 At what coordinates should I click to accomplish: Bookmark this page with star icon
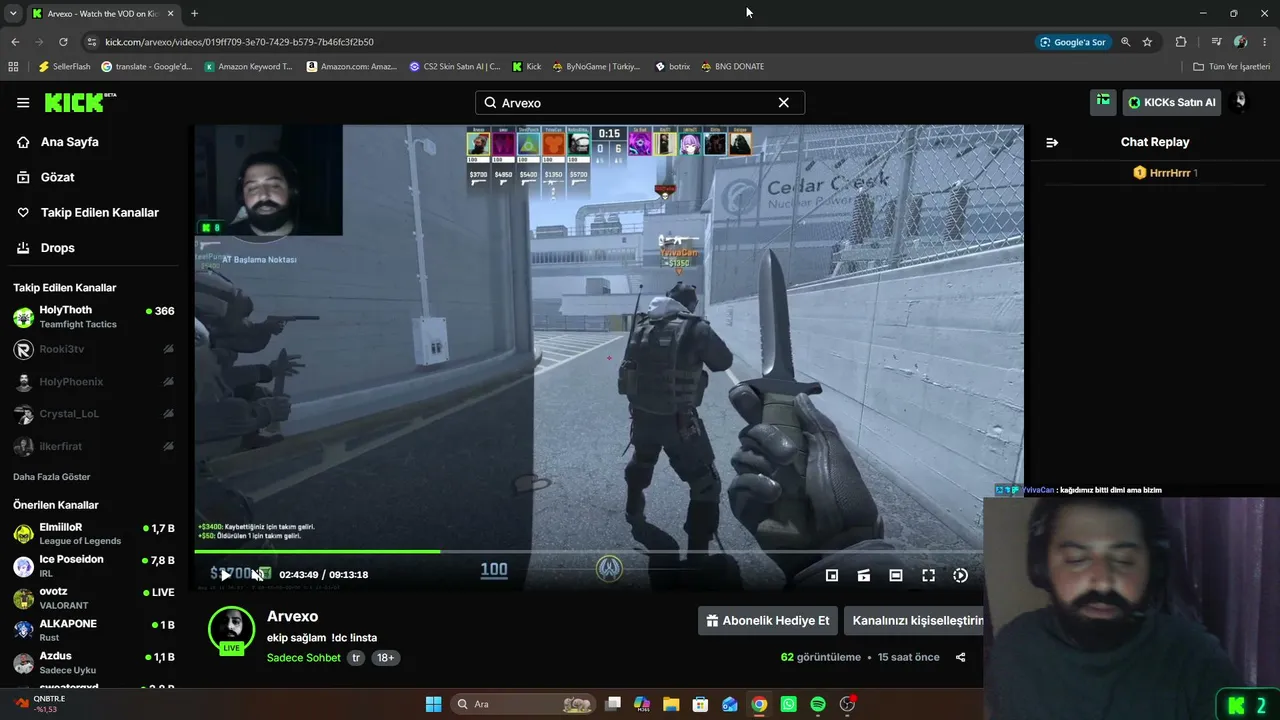[1147, 42]
